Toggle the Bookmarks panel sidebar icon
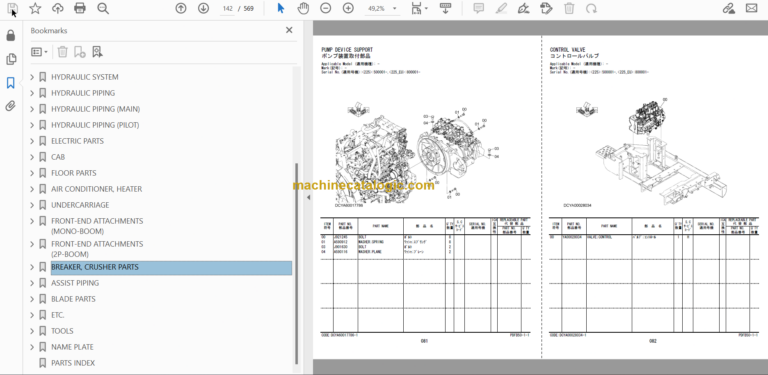Screen dimensions: 768x375 tap(11, 83)
